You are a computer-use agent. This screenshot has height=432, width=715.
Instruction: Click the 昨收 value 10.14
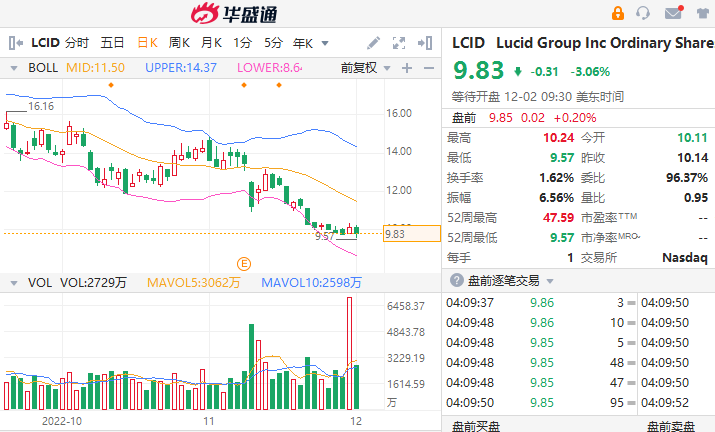coord(692,158)
